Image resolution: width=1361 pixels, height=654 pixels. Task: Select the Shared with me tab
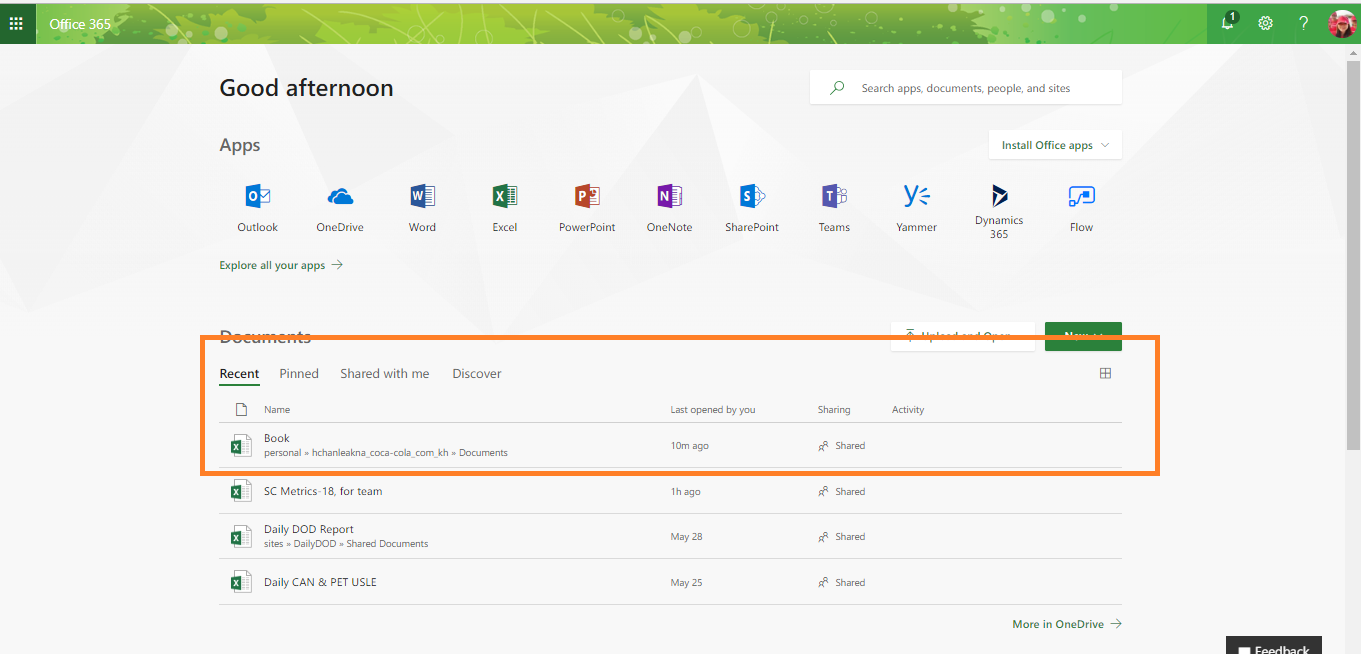384,374
